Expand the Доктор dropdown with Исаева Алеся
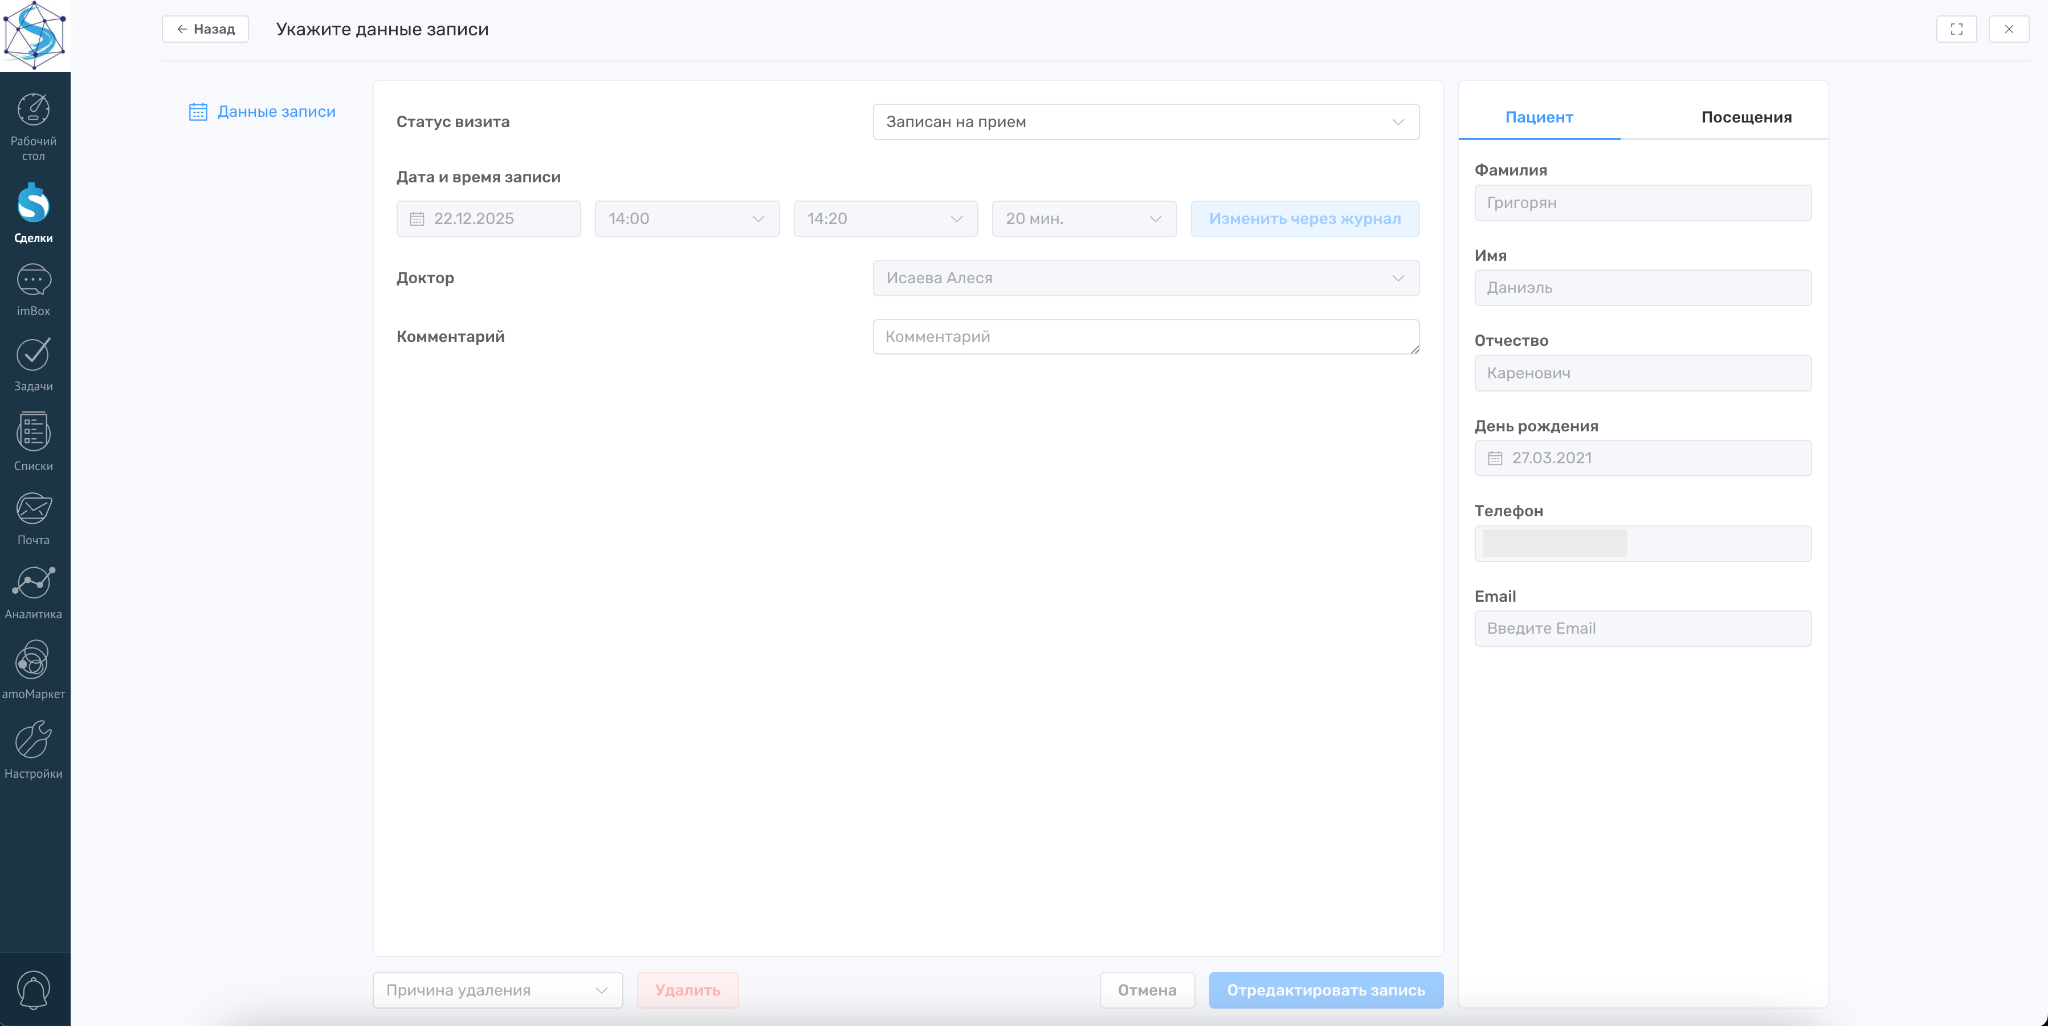Viewport: 2048px width, 1026px height. point(1145,278)
